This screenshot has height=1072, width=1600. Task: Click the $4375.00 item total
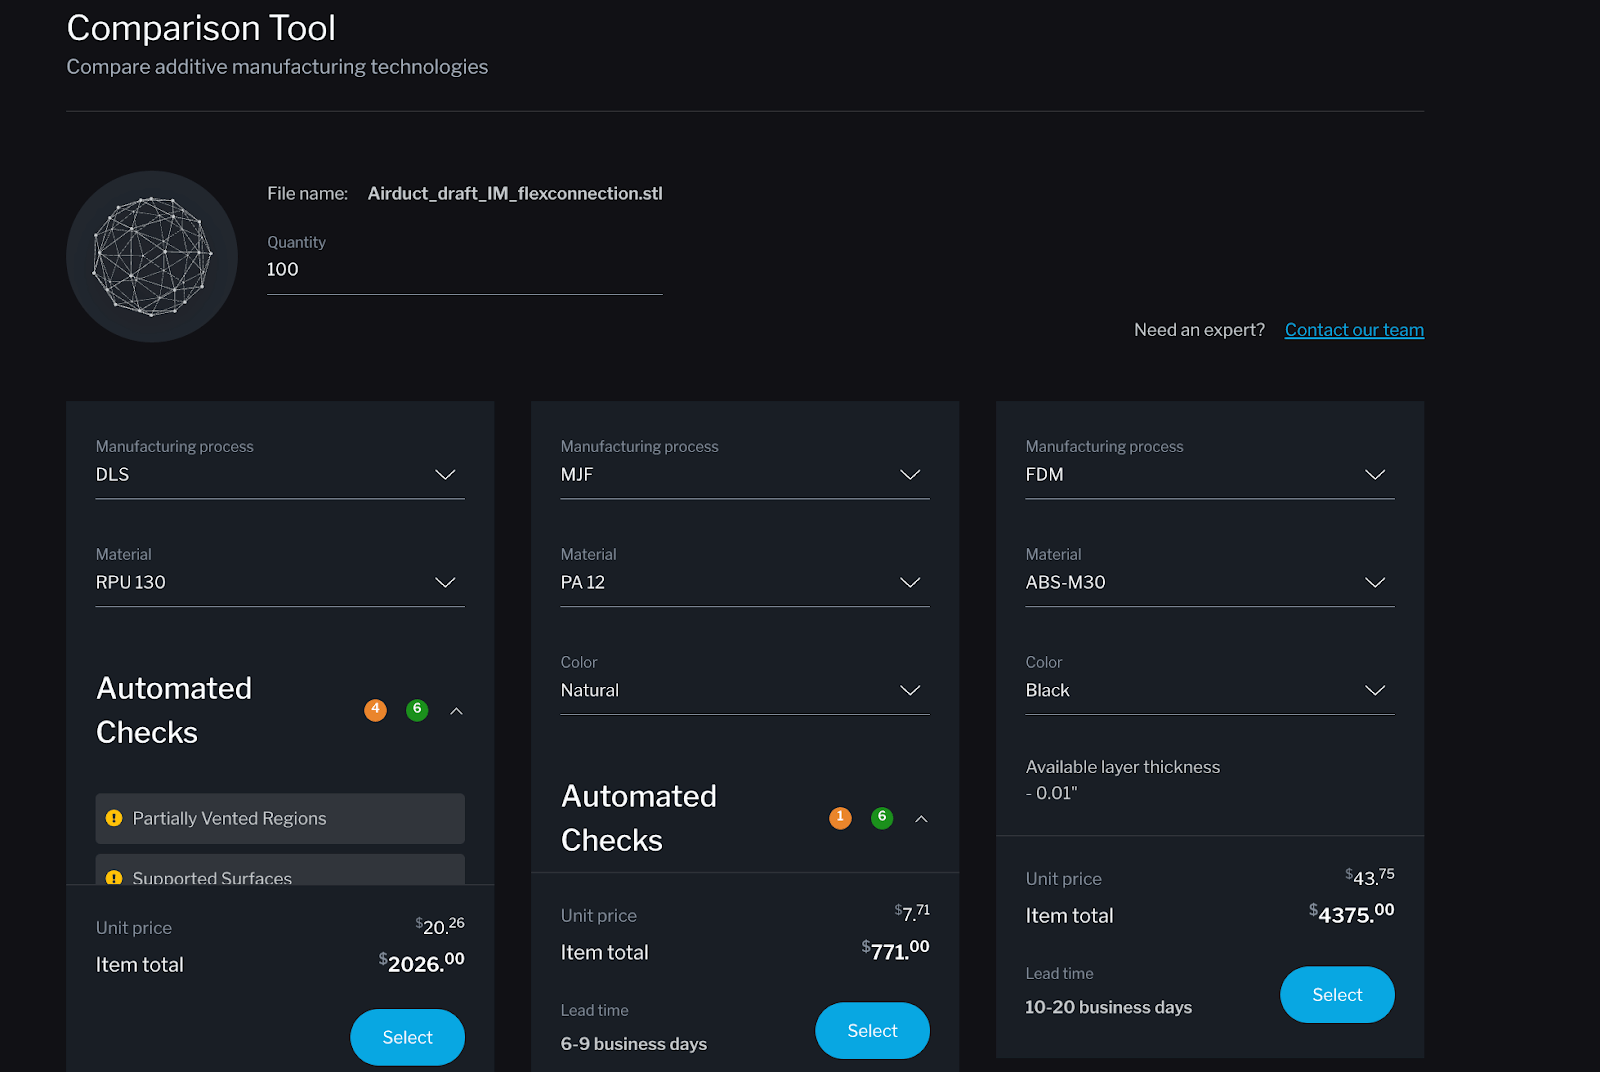click(1351, 912)
